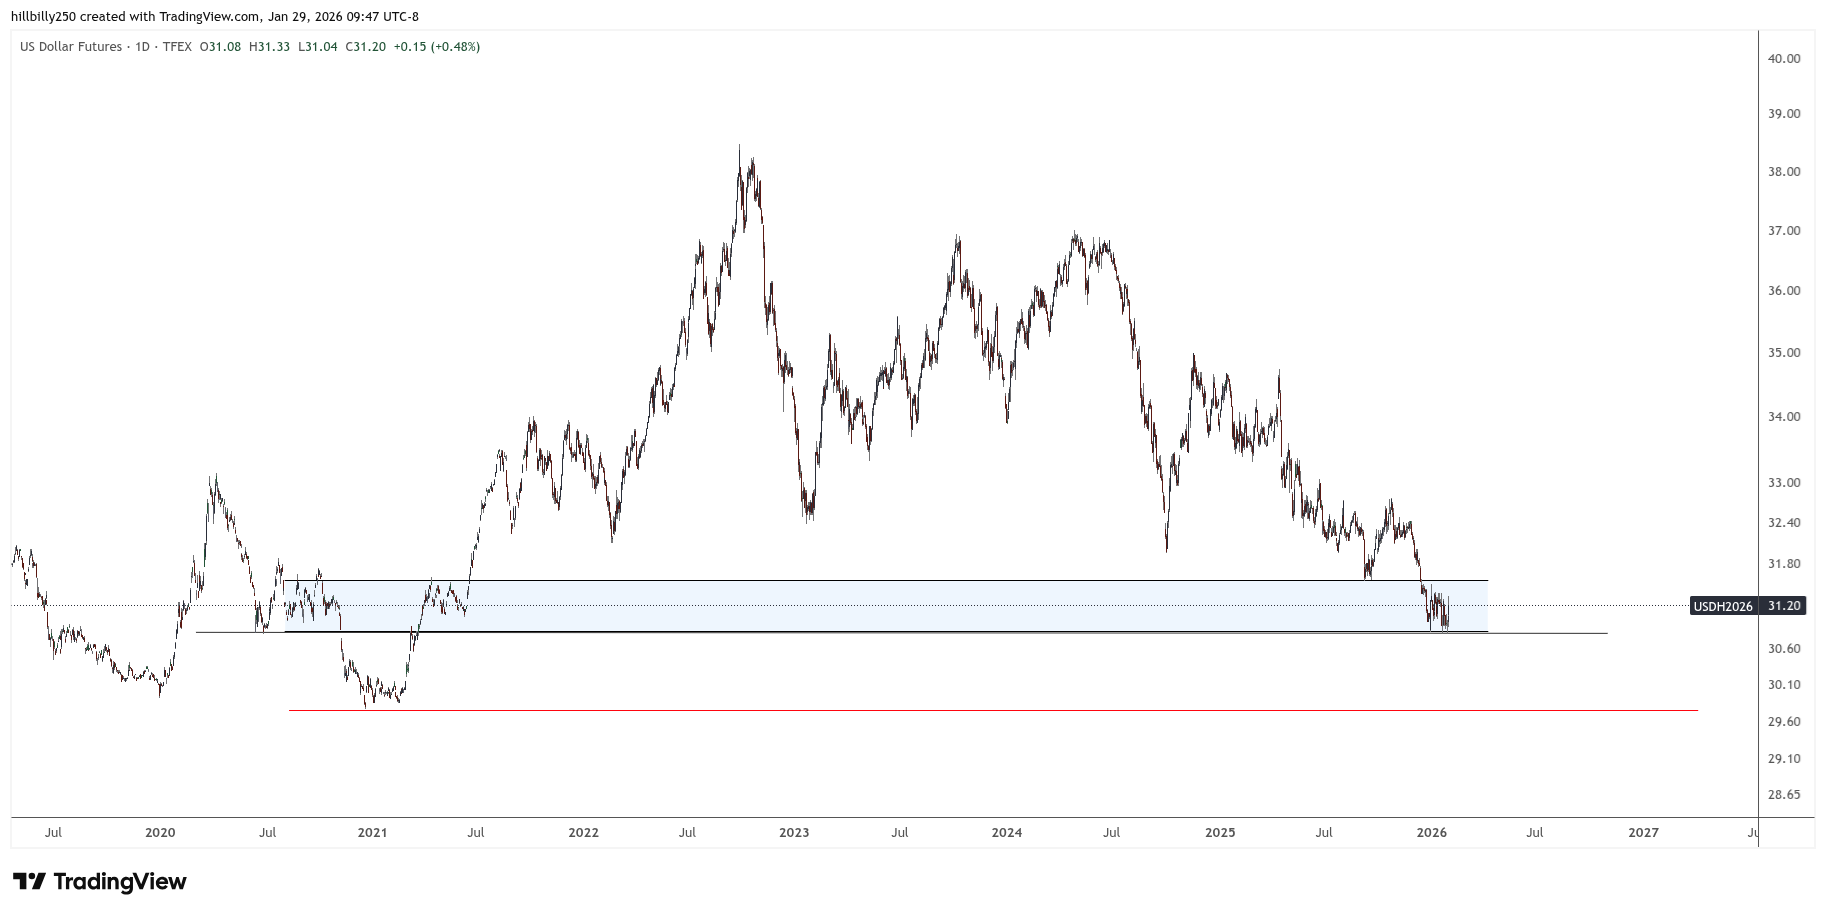Click the TradingView wordmark text at bottom
This screenshot has width=1826, height=914.
tap(119, 881)
